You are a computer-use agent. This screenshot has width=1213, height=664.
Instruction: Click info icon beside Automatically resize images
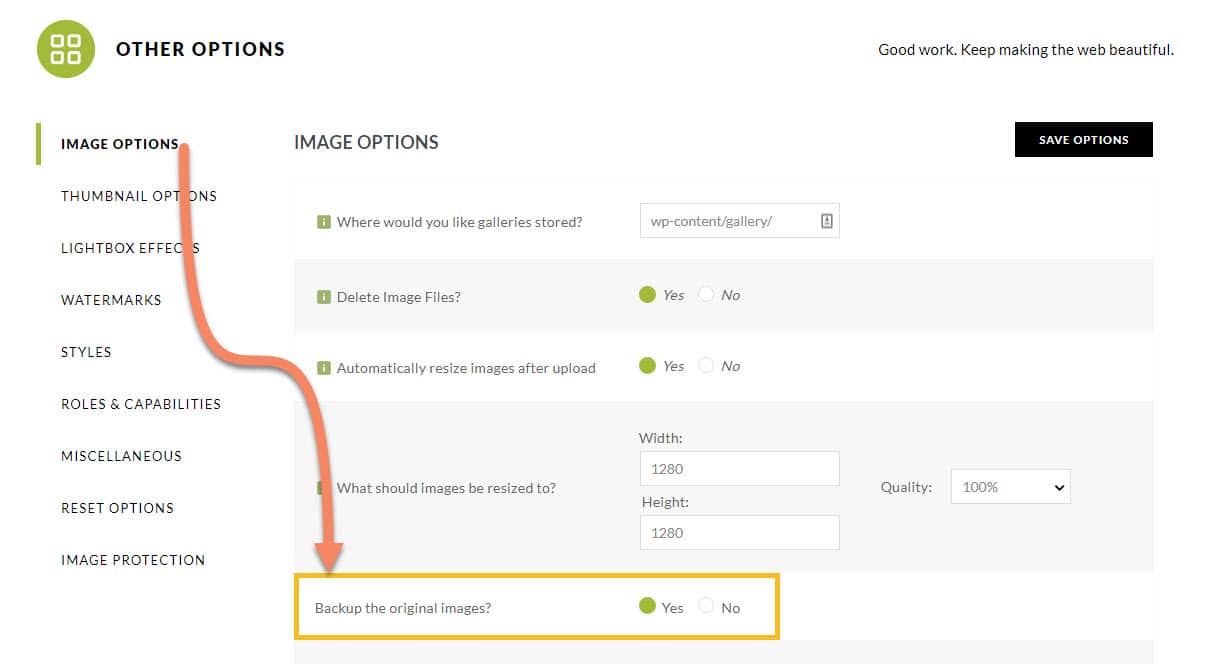pos(323,368)
